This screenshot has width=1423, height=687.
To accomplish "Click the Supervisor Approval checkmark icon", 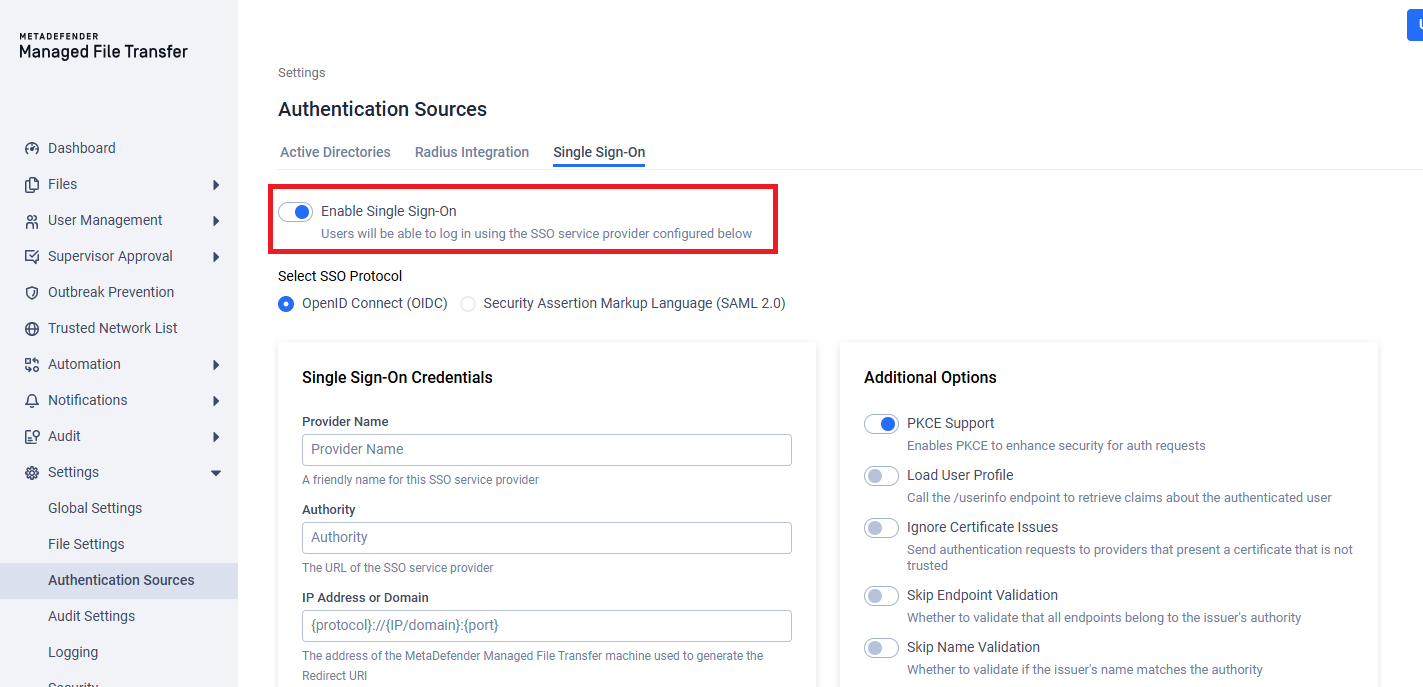I will [31, 256].
